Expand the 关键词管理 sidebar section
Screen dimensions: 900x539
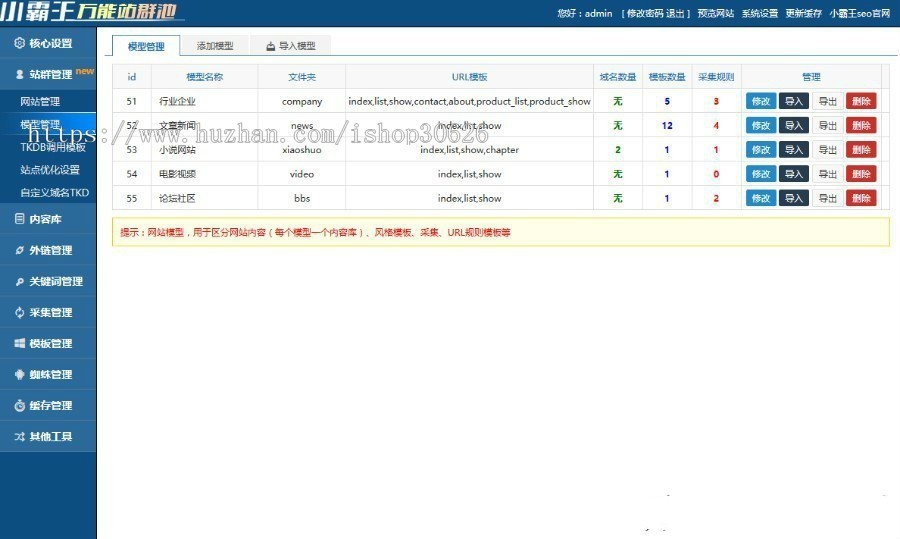[x=48, y=281]
